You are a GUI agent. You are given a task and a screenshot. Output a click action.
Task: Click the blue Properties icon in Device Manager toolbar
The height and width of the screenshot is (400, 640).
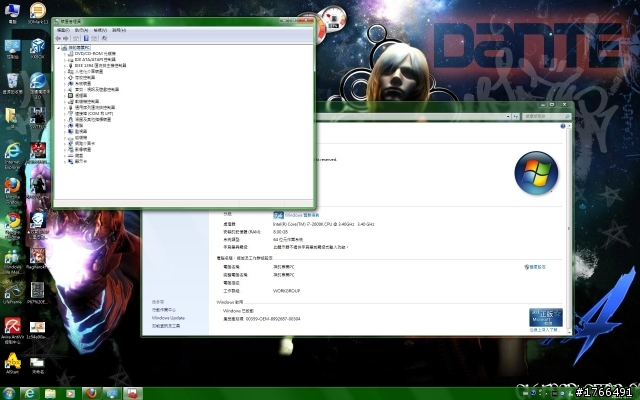click(86, 38)
